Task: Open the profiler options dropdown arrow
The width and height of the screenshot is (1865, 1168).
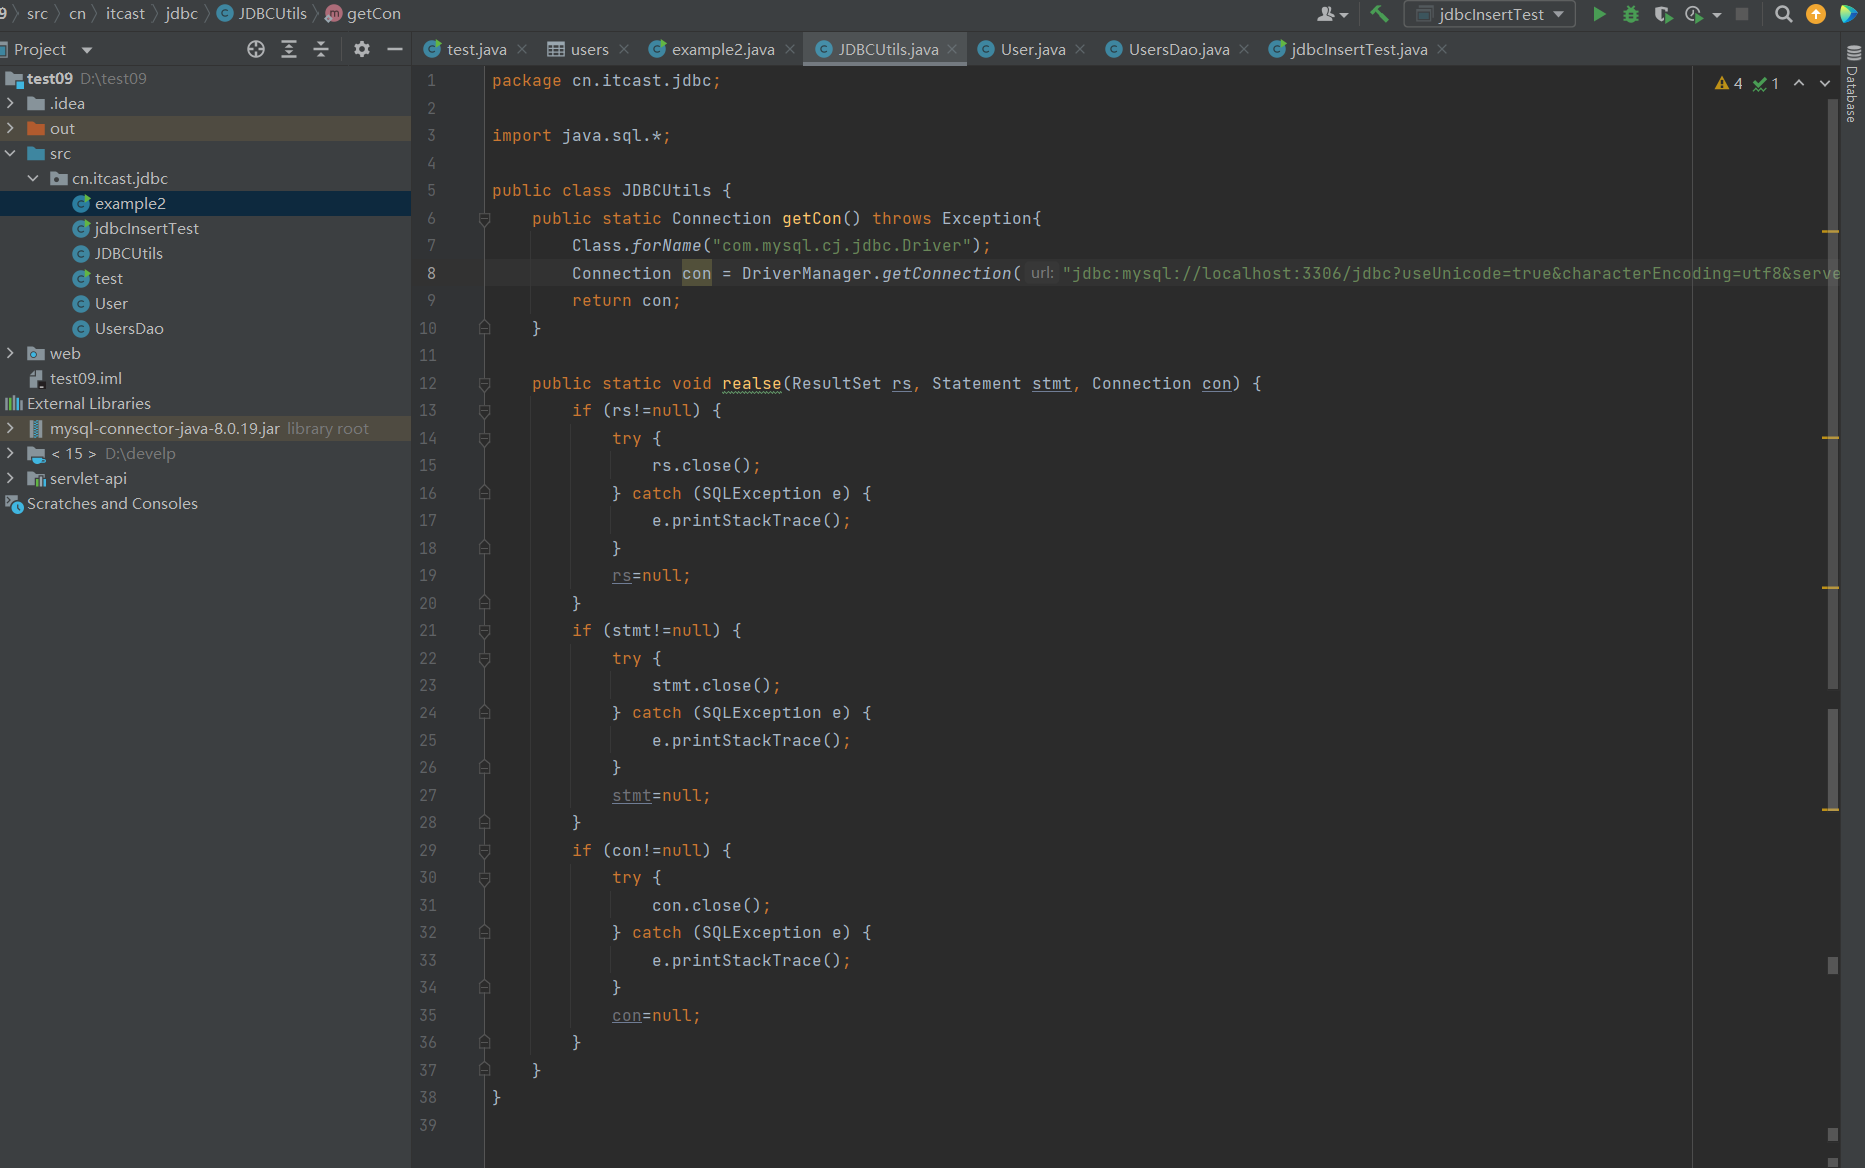Action: pos(1717,15)
